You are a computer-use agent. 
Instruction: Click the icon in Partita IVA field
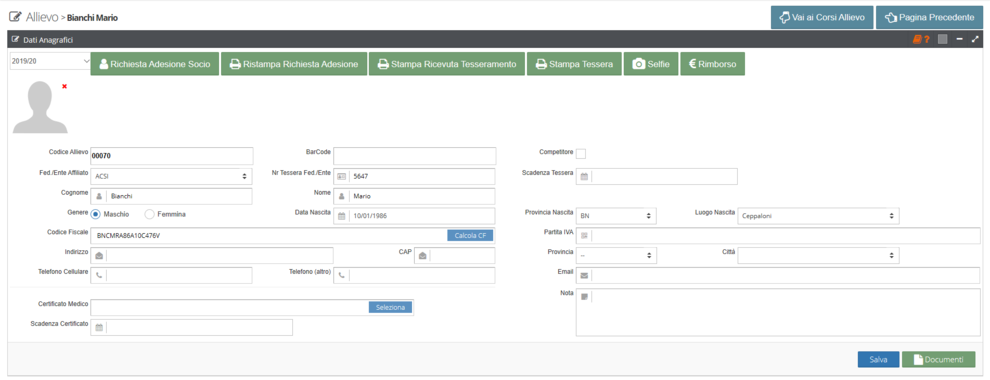tap(584, 235)
